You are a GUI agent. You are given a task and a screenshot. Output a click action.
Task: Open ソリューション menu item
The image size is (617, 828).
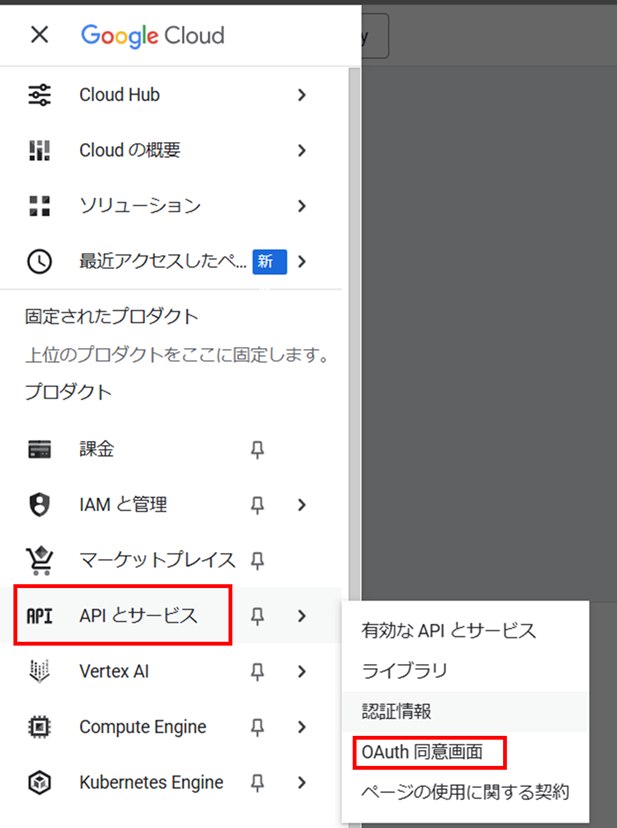(140, 206)
